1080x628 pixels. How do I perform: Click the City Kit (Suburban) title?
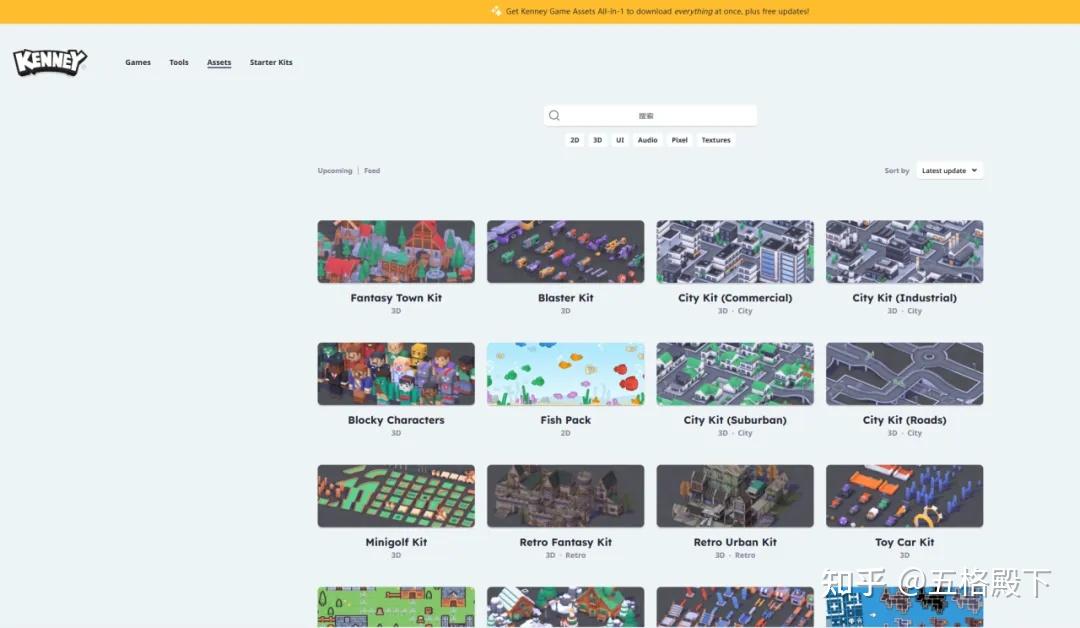[x=735, y=420]
